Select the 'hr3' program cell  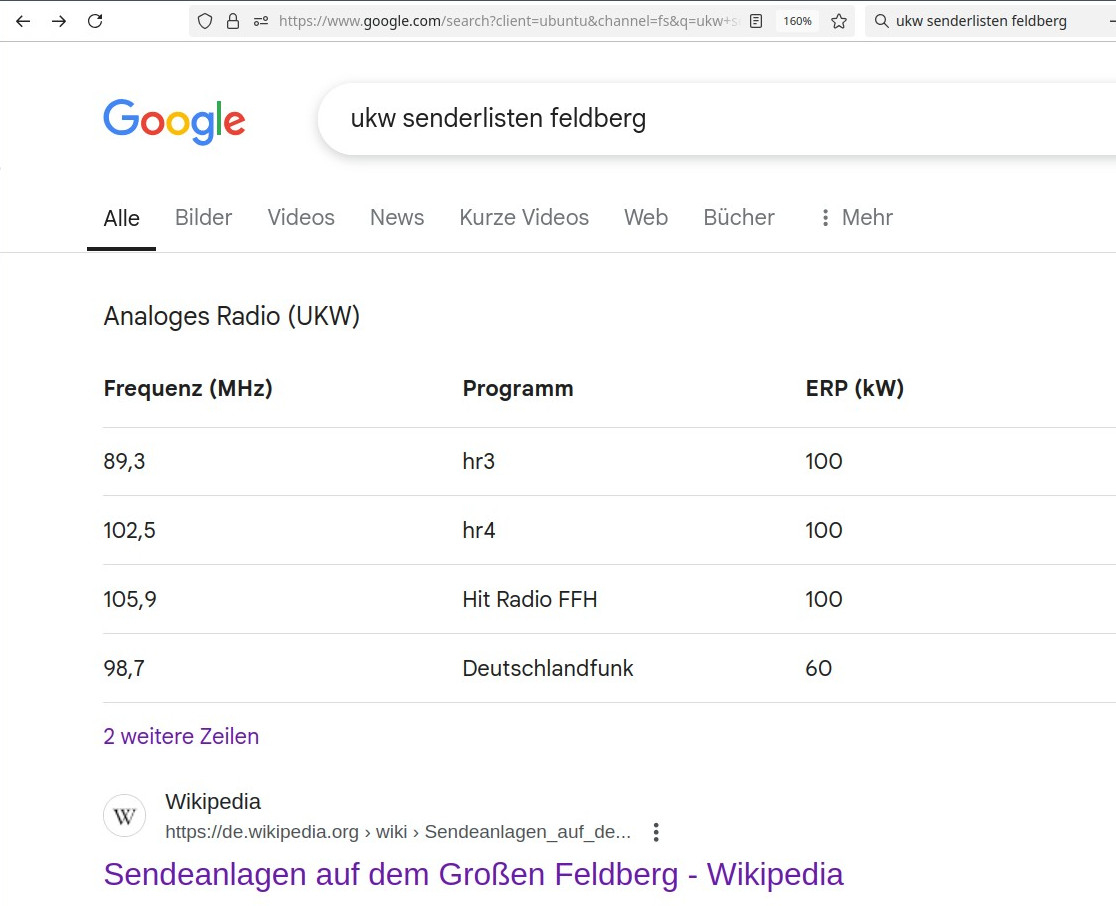479,461
